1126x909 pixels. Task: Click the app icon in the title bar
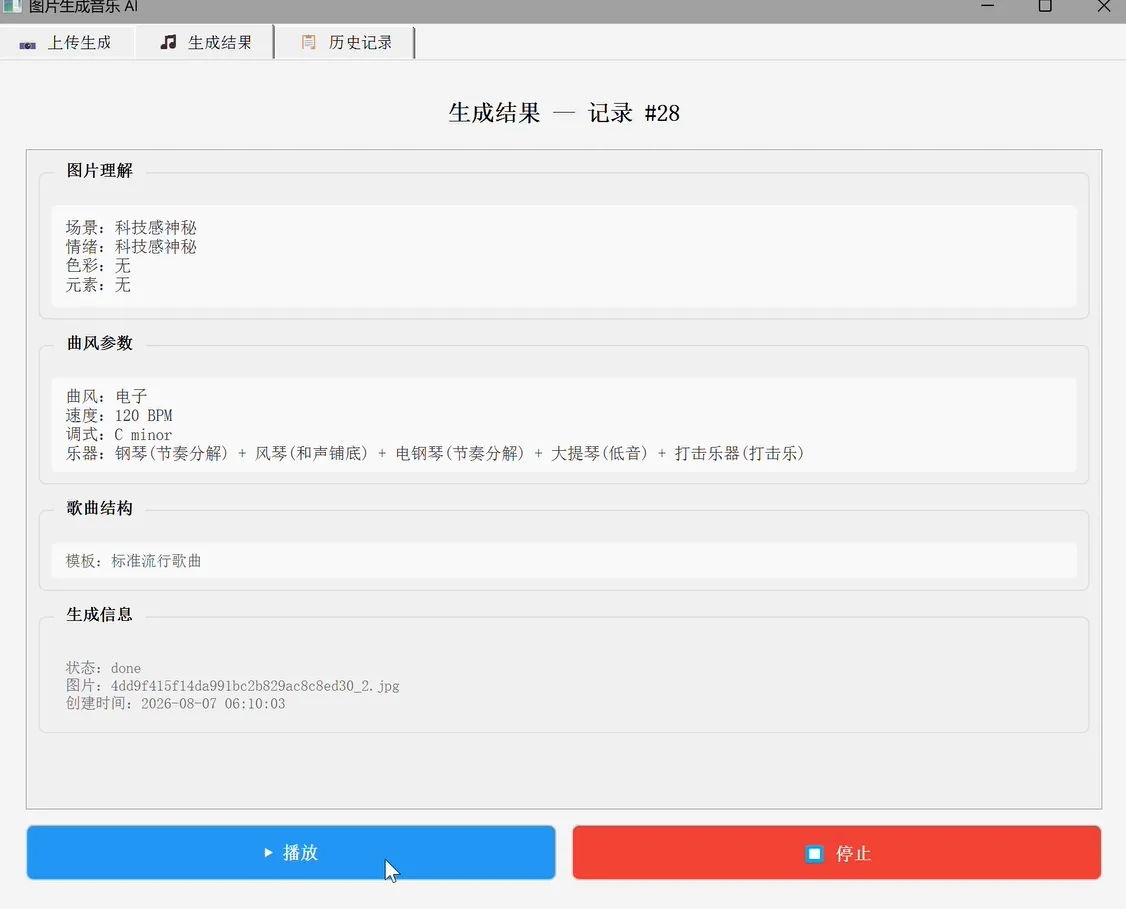pyautogui.click(x=12, y=6)
